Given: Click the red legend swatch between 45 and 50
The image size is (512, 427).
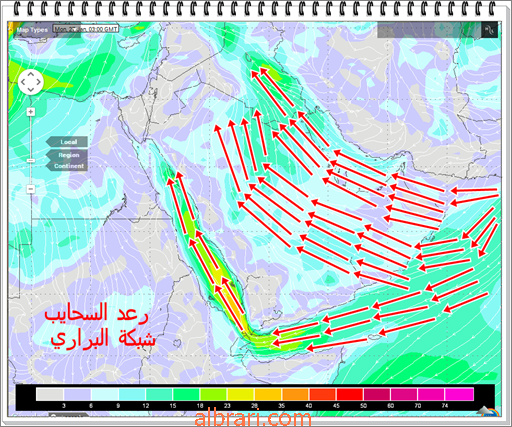Looking at the screenshot, I should (350, 394).
